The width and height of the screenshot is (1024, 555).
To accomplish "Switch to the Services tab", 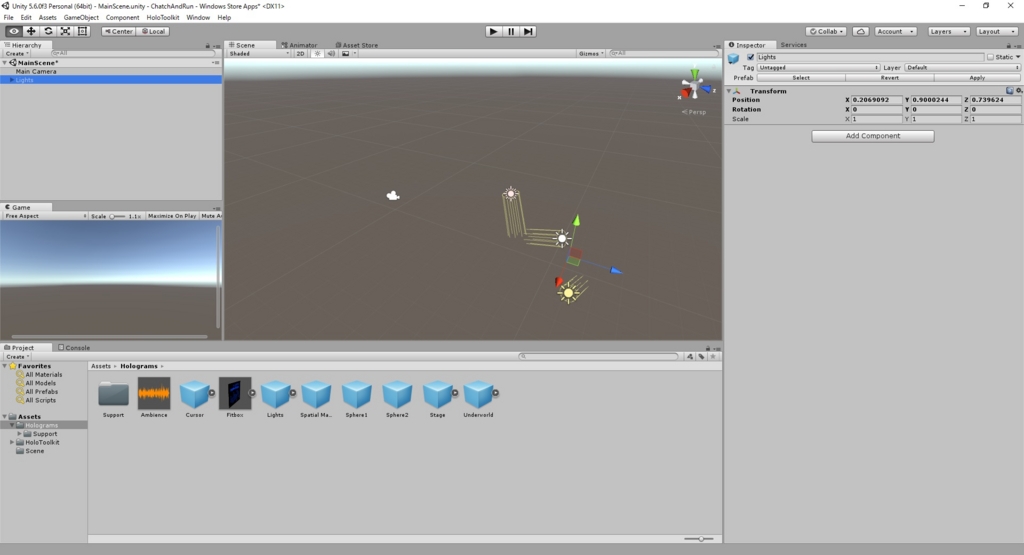I will coord(793,45).
